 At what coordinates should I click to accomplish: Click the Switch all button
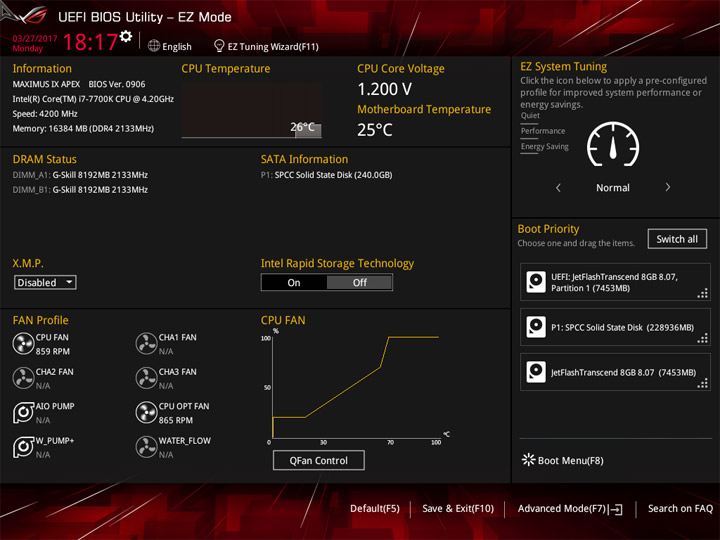pos(677,239)
